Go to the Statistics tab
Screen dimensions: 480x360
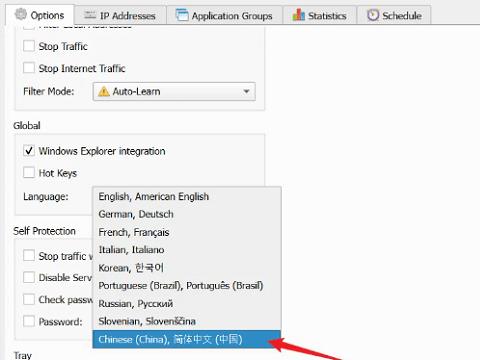pyautogui.click(x=320, y=15)
